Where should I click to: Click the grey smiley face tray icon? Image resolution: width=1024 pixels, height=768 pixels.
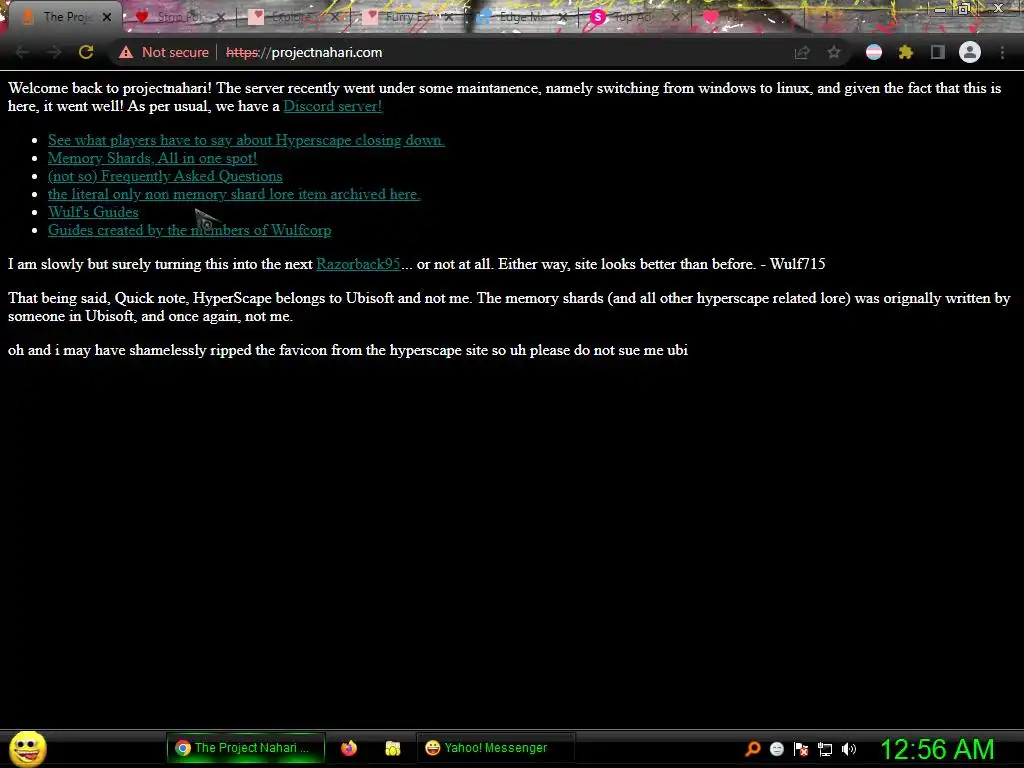point(776,748)
